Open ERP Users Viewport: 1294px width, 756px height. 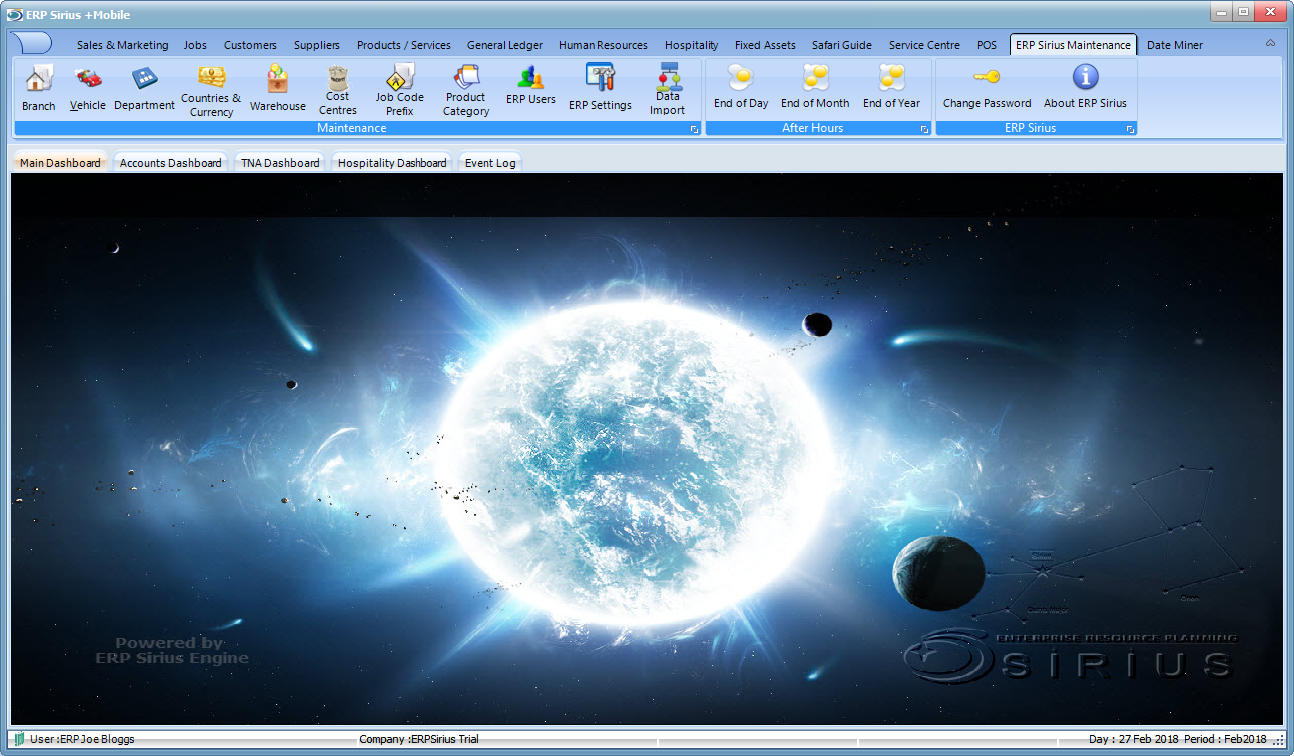point(531,86)
